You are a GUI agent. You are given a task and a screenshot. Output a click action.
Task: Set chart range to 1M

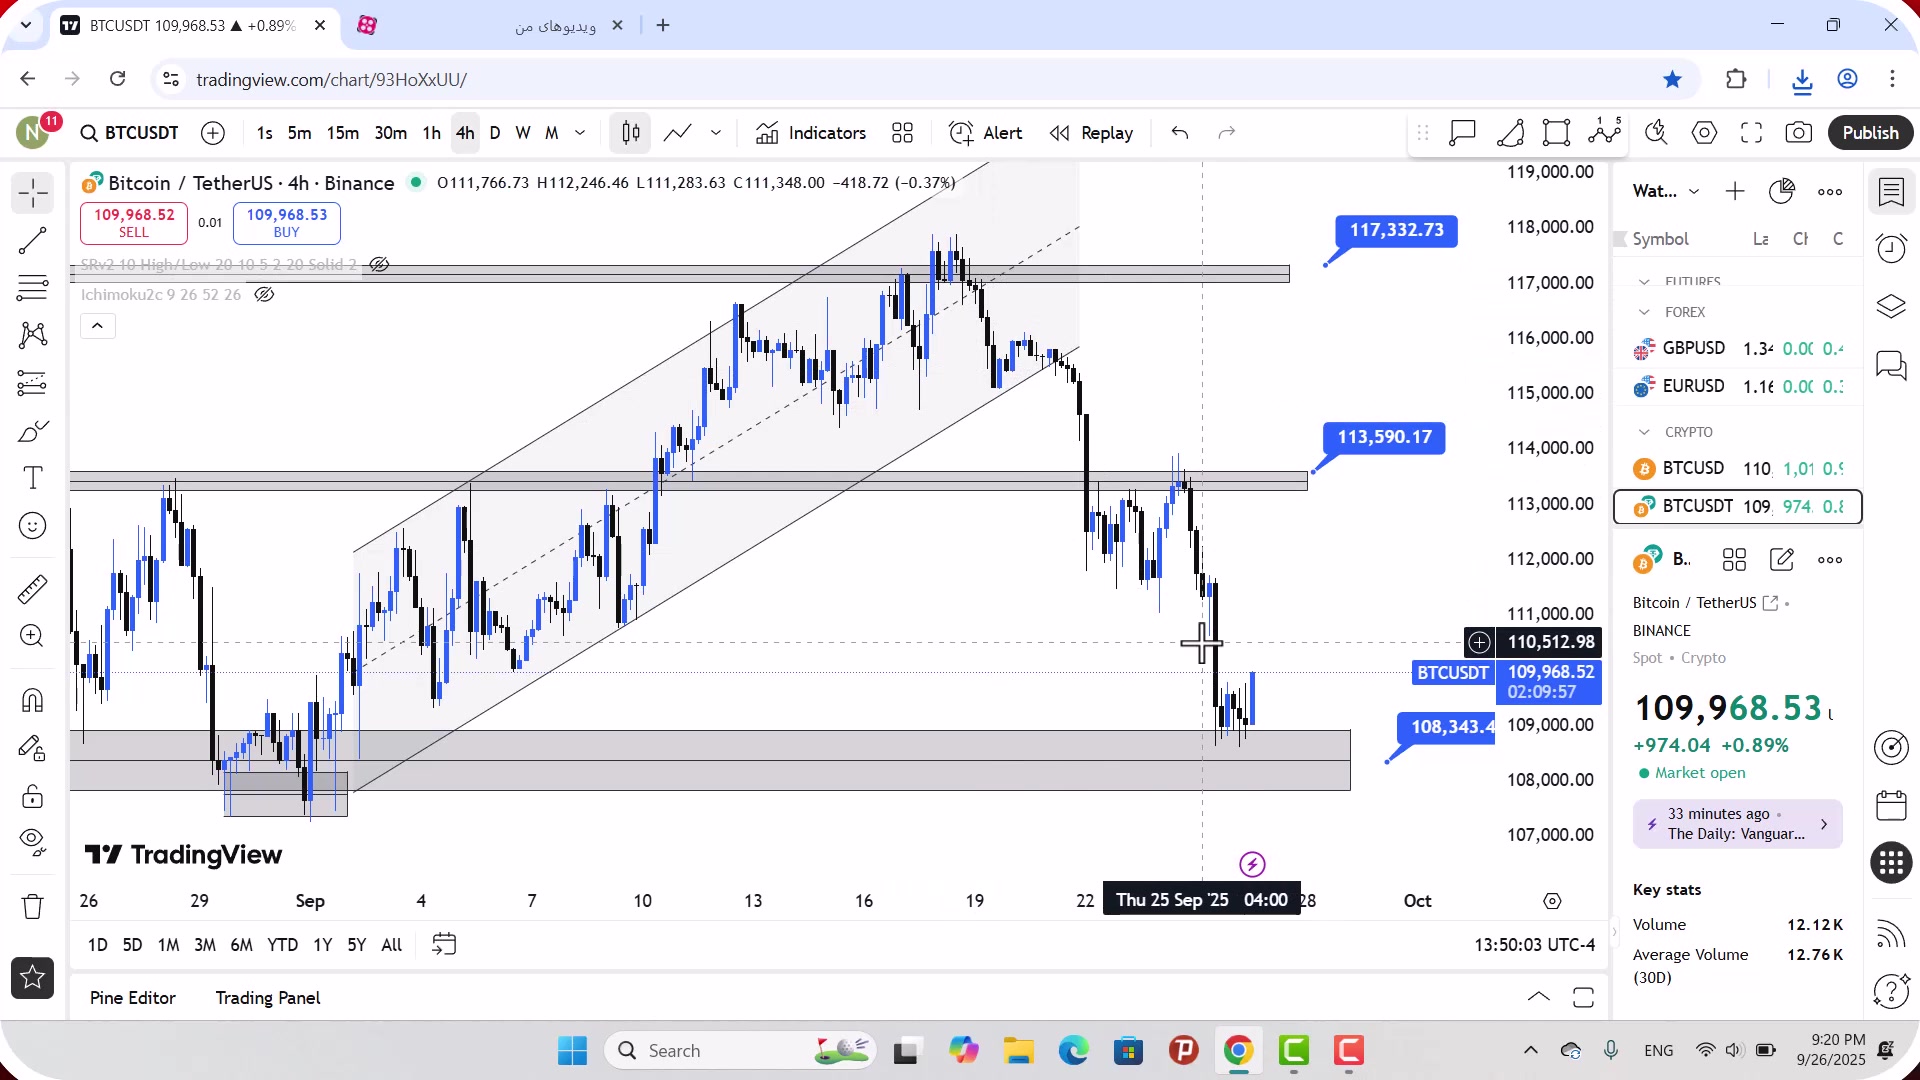coord(169,945)
